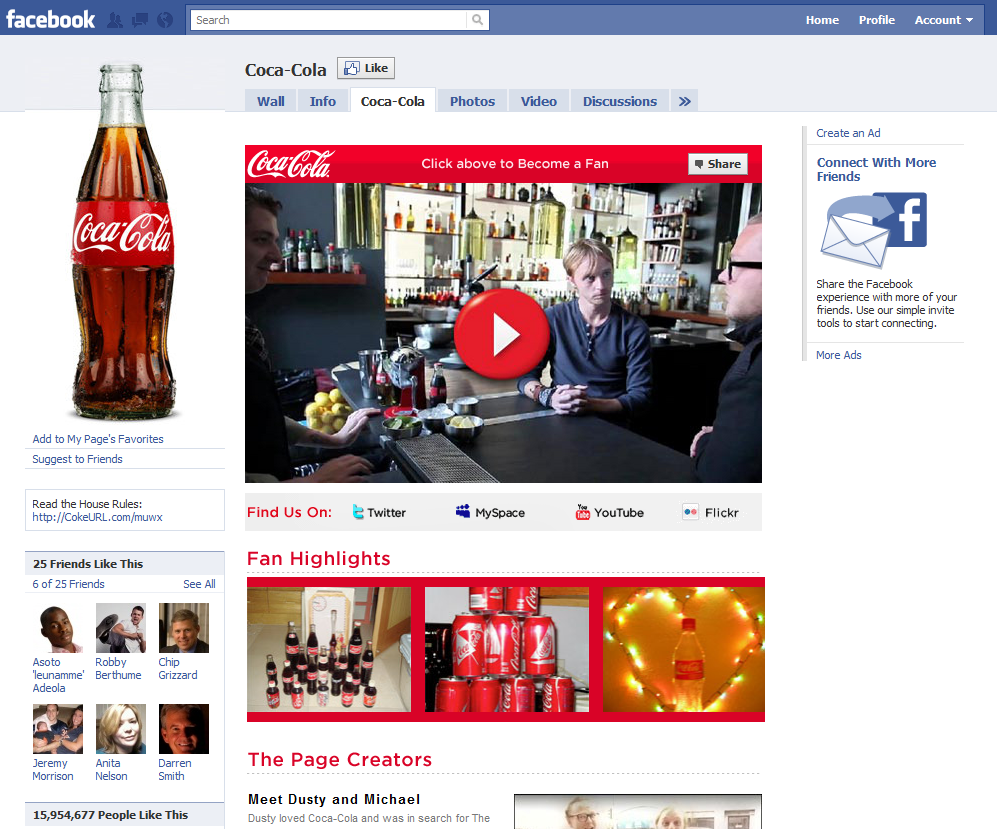Open Jeremy Morrison's profile photo

(x=58, y=729)
